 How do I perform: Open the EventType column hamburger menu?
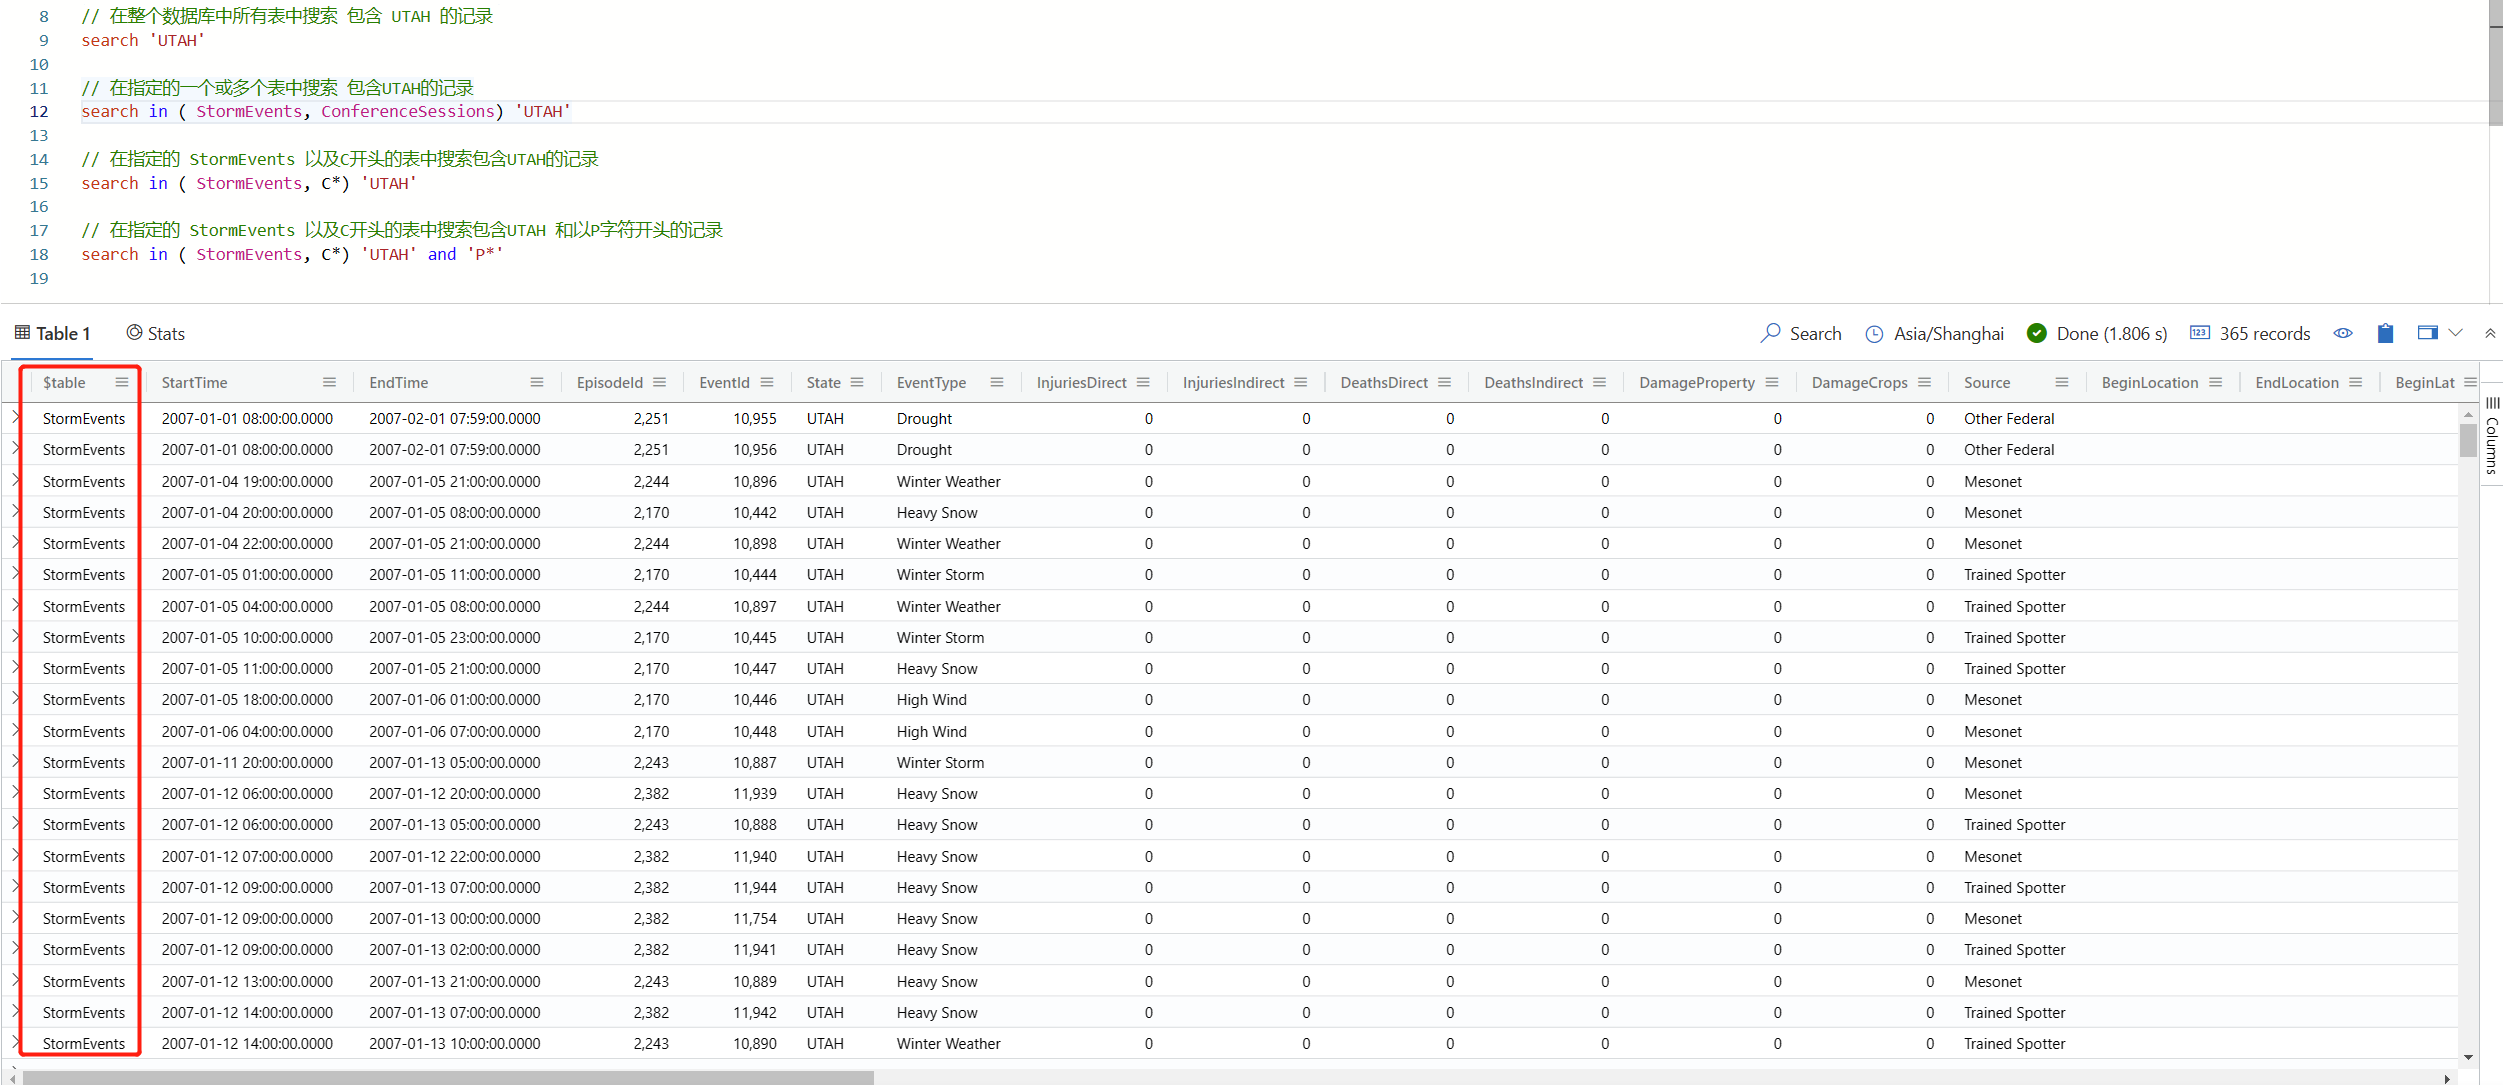coord(996,382)
